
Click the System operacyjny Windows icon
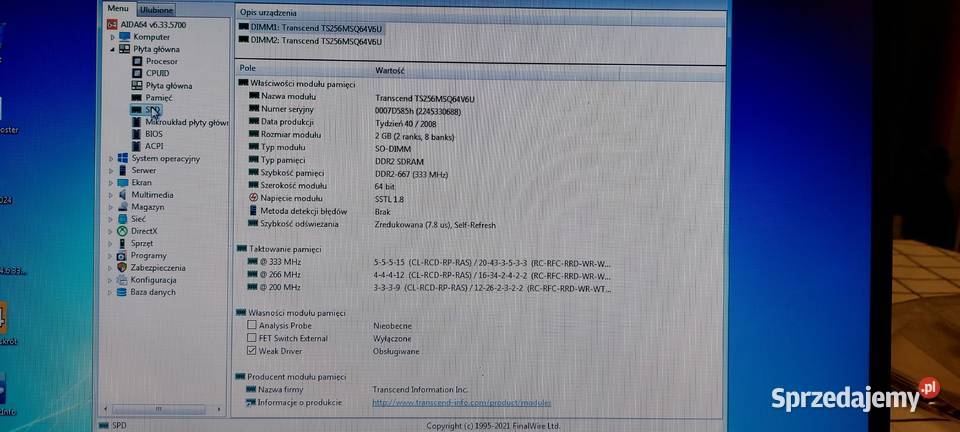(122, 158)
